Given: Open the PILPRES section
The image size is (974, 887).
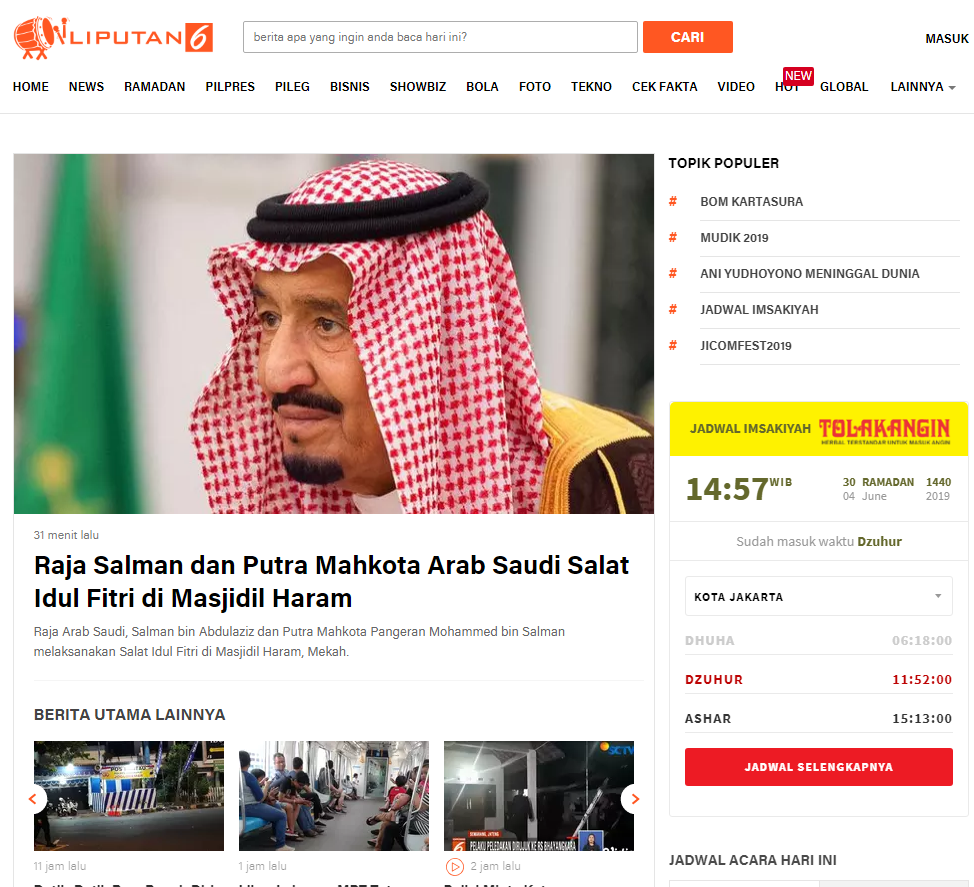Looking at the screenshot, I should coord(230,87).
